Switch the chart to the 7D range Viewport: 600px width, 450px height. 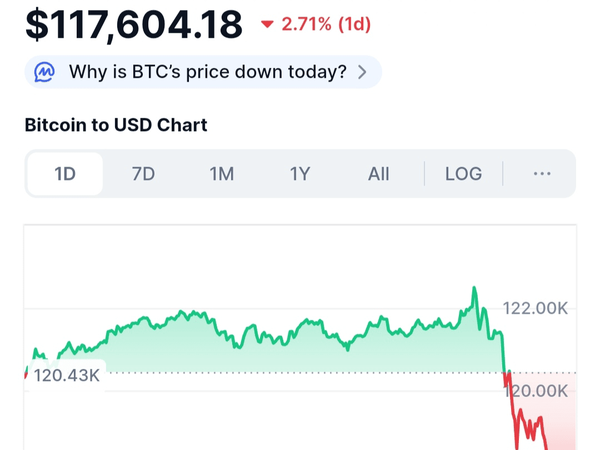point(143,174)
